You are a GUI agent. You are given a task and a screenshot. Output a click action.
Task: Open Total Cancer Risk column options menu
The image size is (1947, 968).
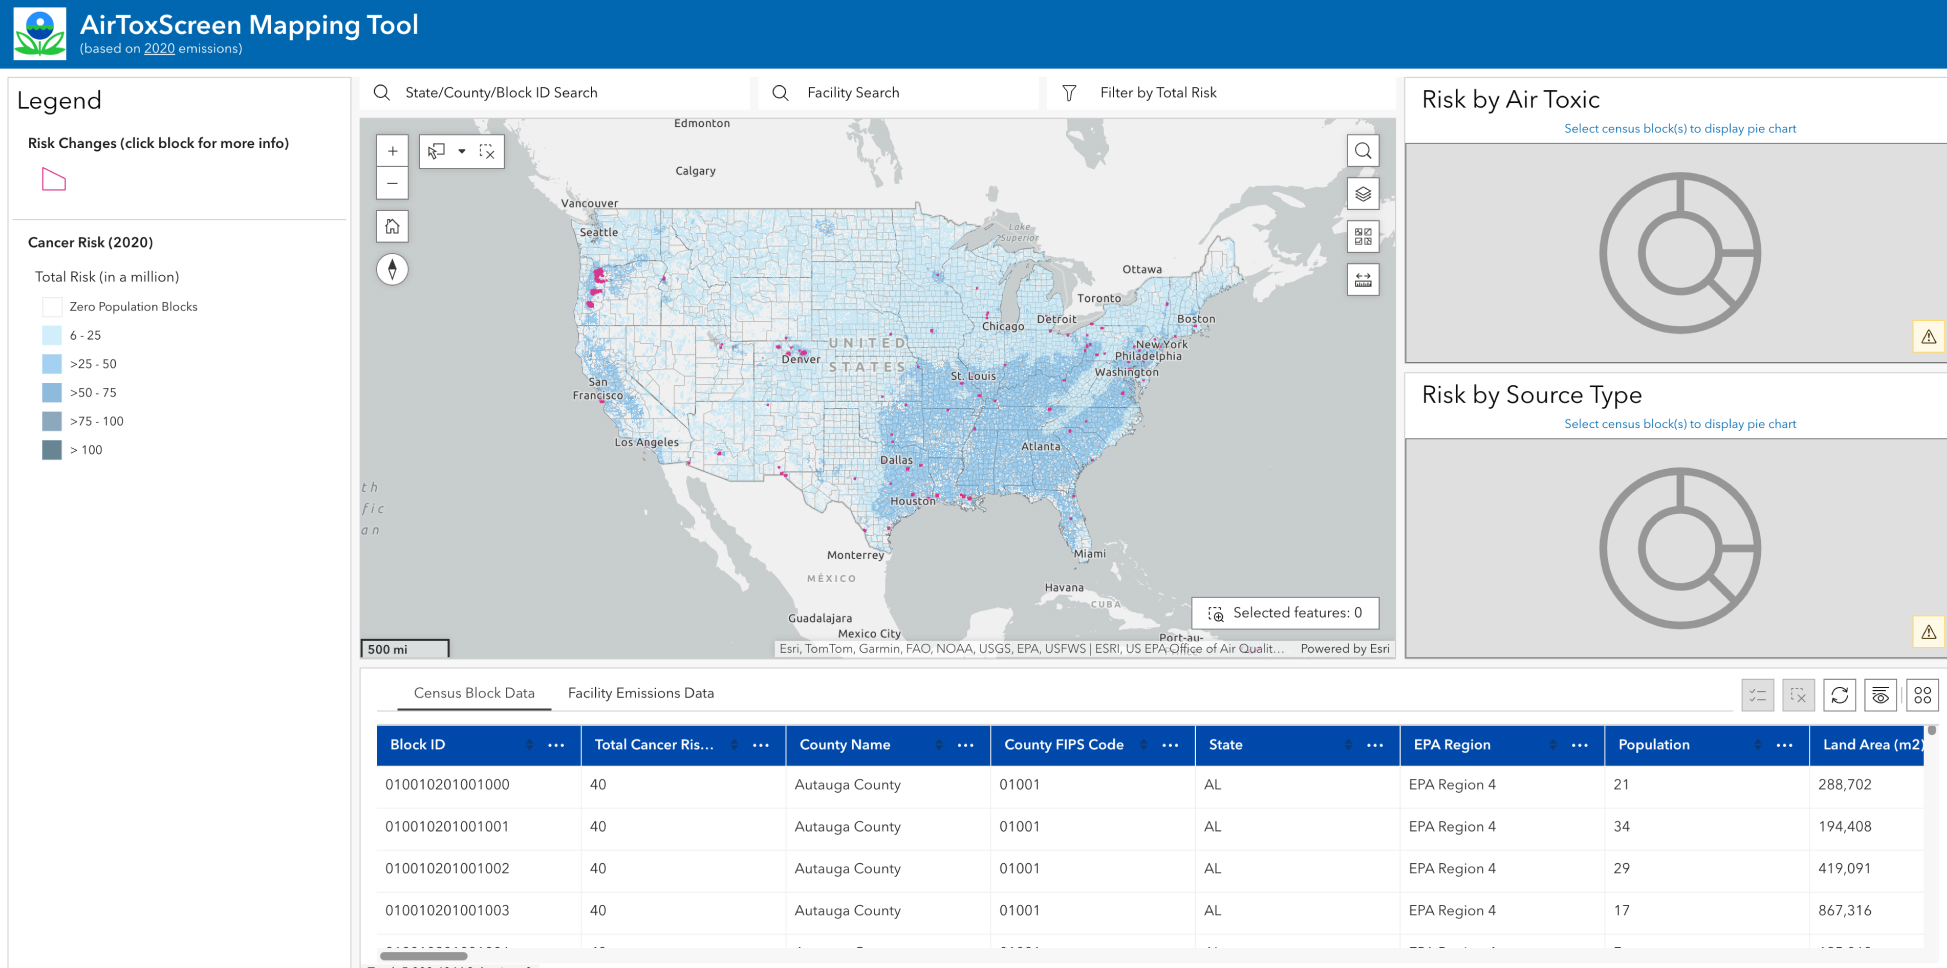pos(761,745)
